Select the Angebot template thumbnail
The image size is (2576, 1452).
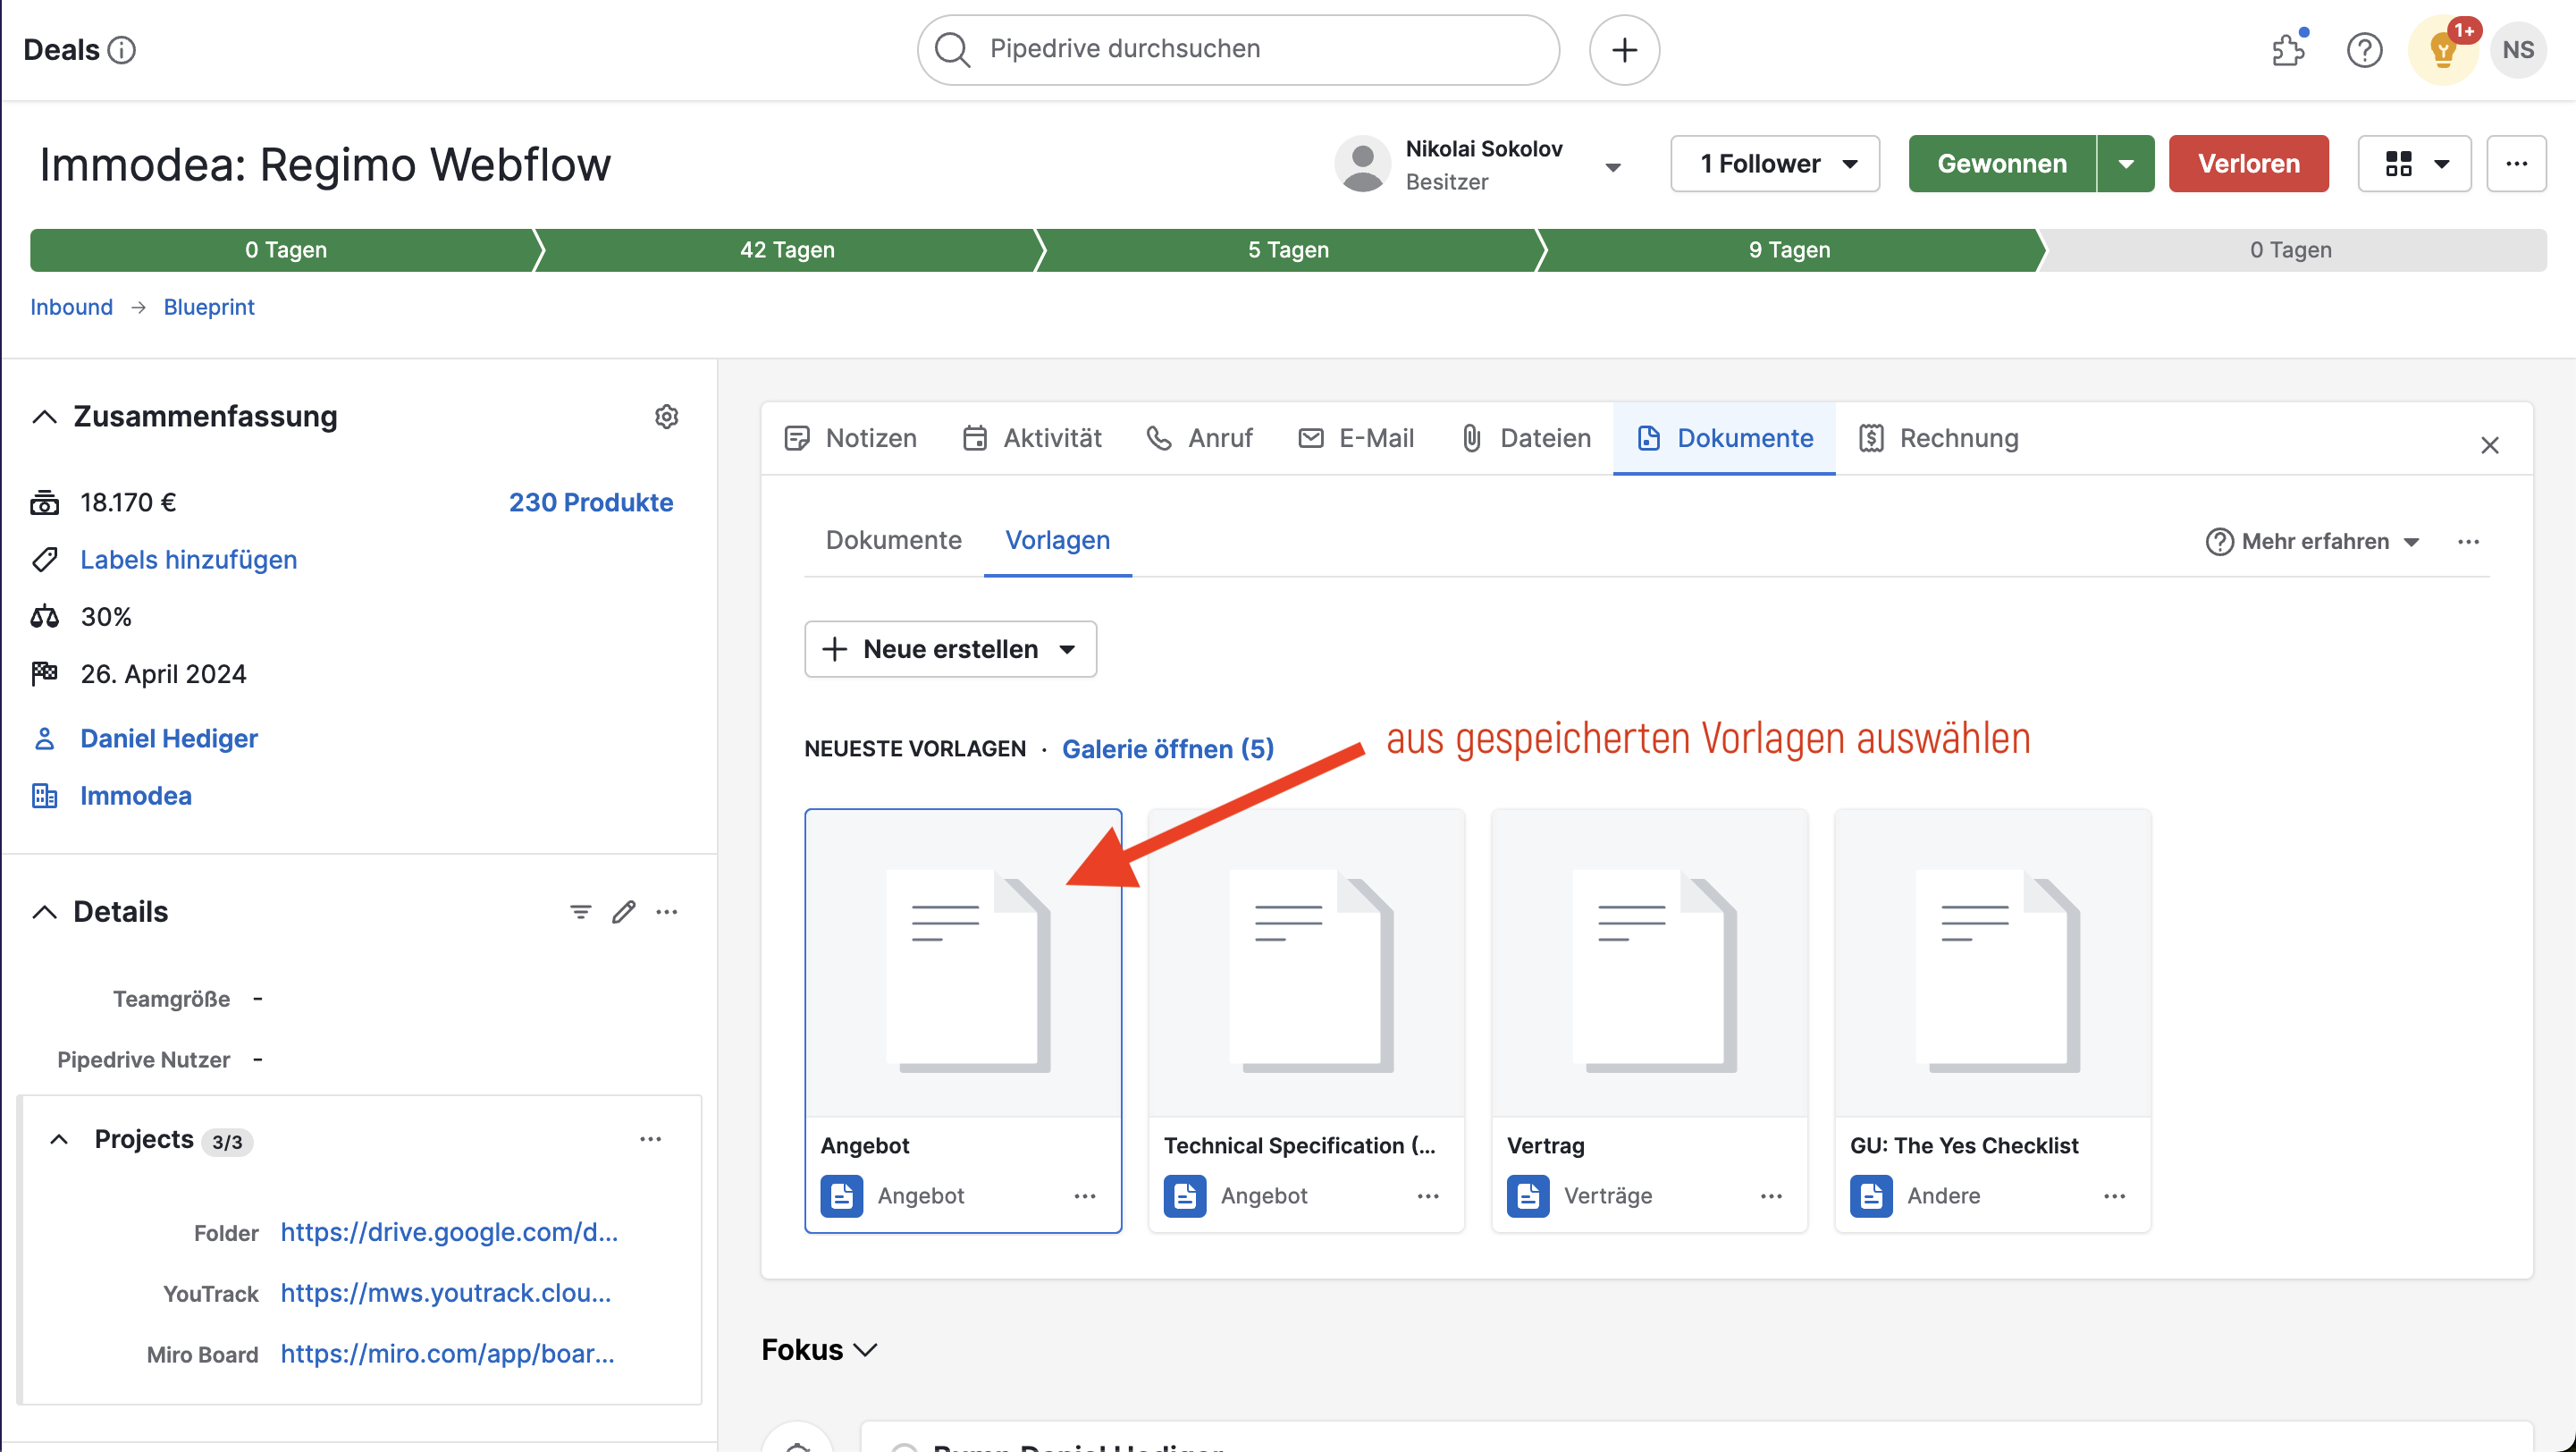[963, 966]
